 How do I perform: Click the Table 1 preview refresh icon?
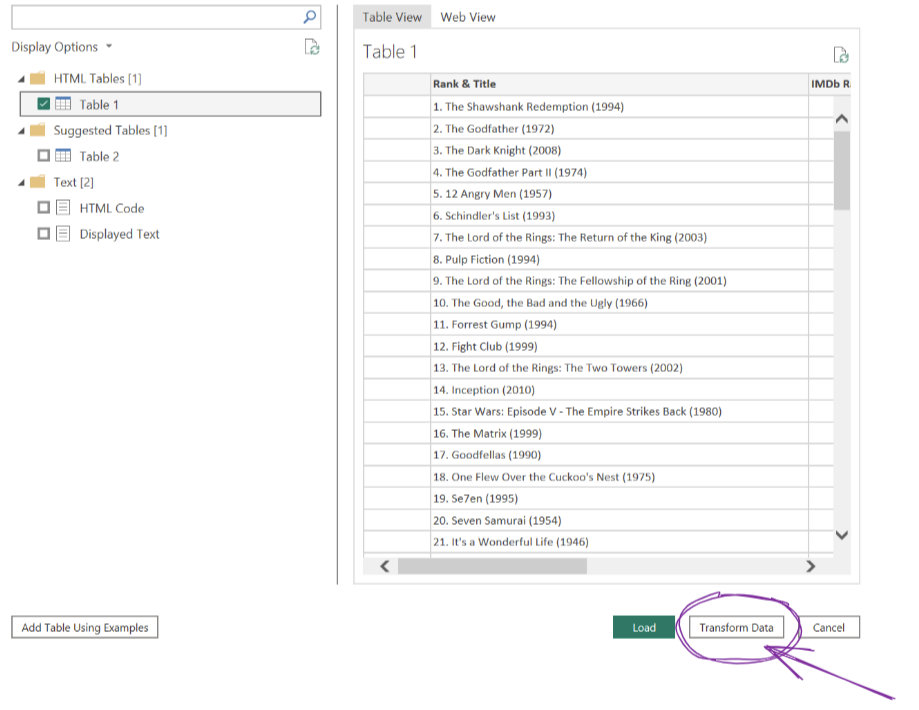coord(841,55)
